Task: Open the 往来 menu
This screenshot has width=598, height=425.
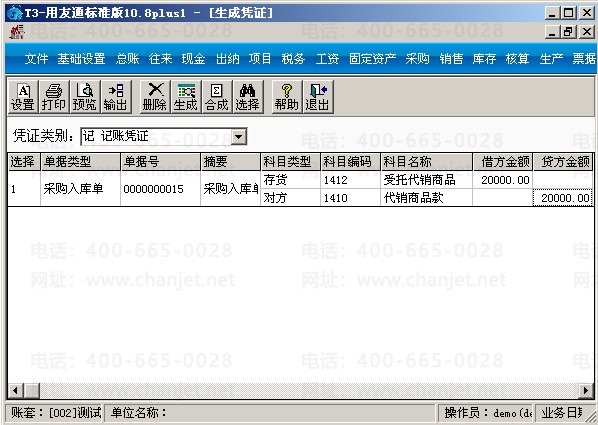Action: [161, 59]
